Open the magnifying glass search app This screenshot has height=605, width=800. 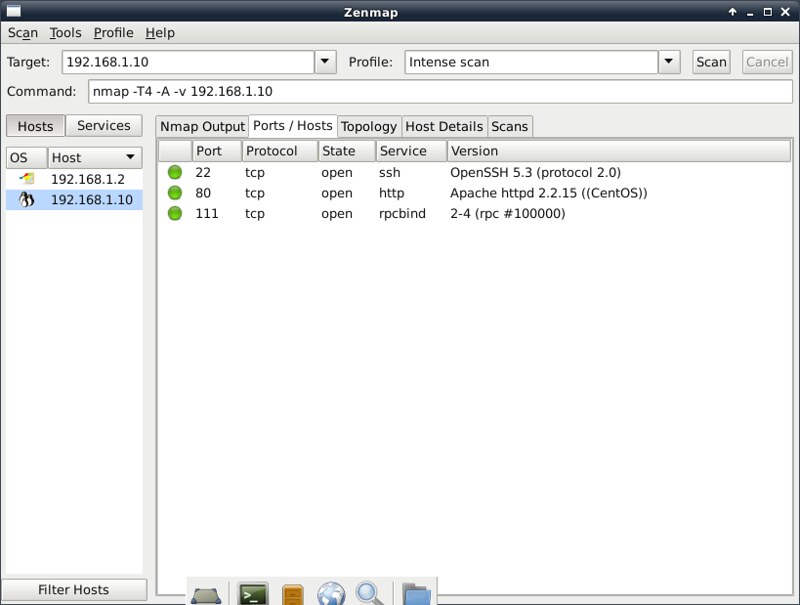pyautogui.click(x=370, y=593)
